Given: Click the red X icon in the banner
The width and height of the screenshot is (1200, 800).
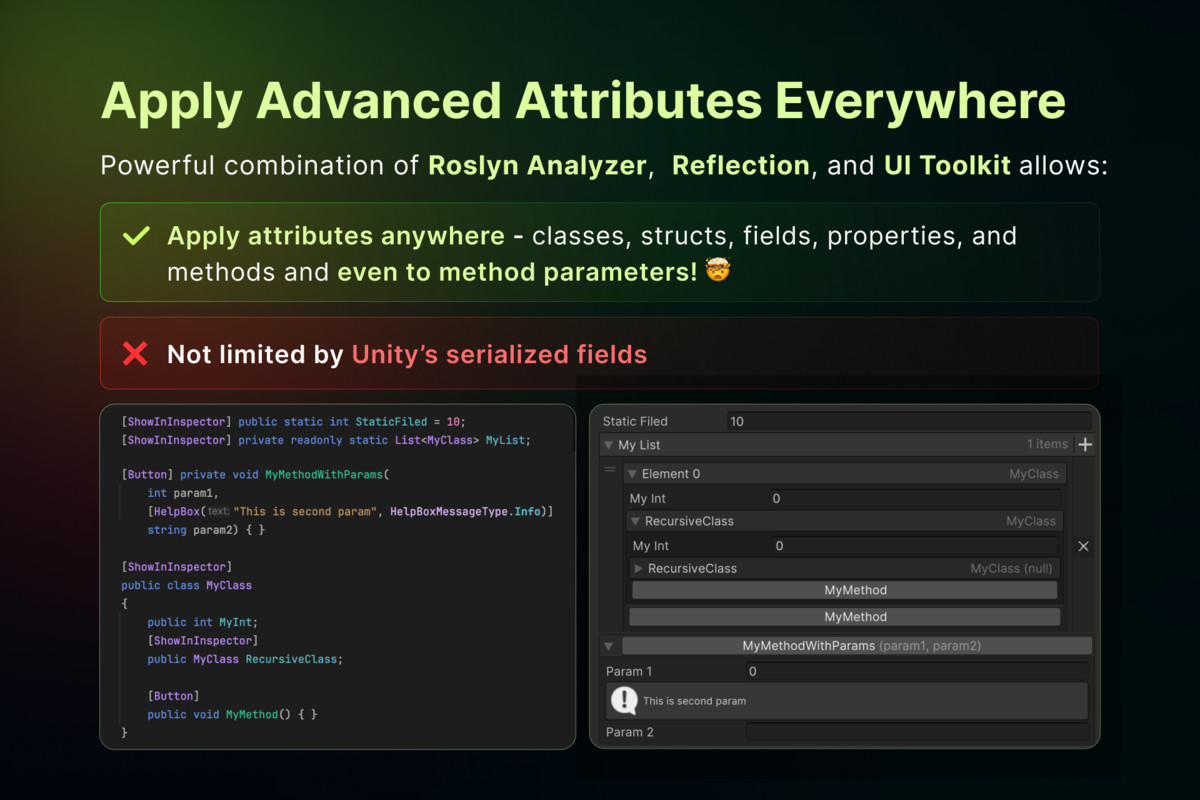Looking at the screenshot, I should pos(134,353).
